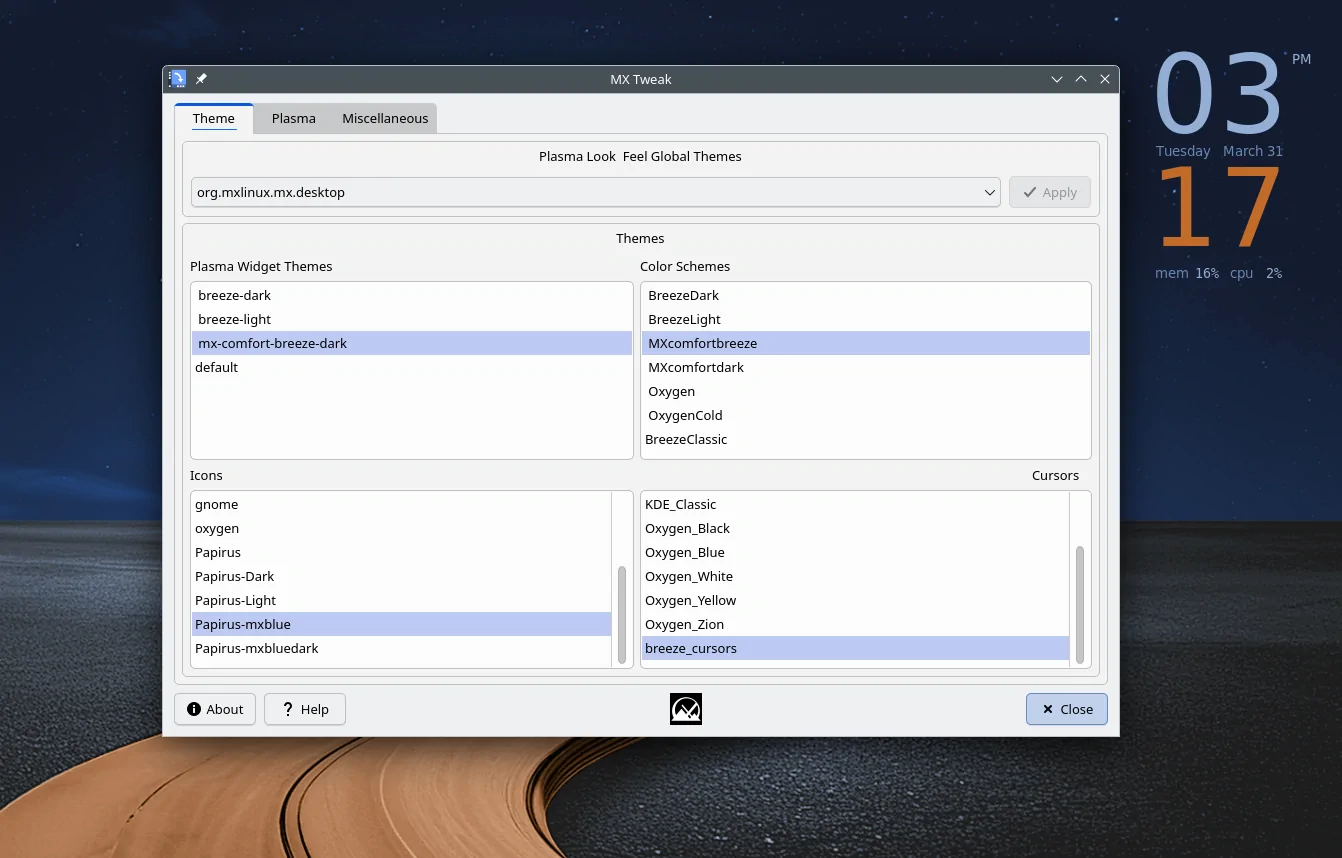Toggle the keep-above pin icon in titlebar

pyautogui.click(x=200, y=78)
